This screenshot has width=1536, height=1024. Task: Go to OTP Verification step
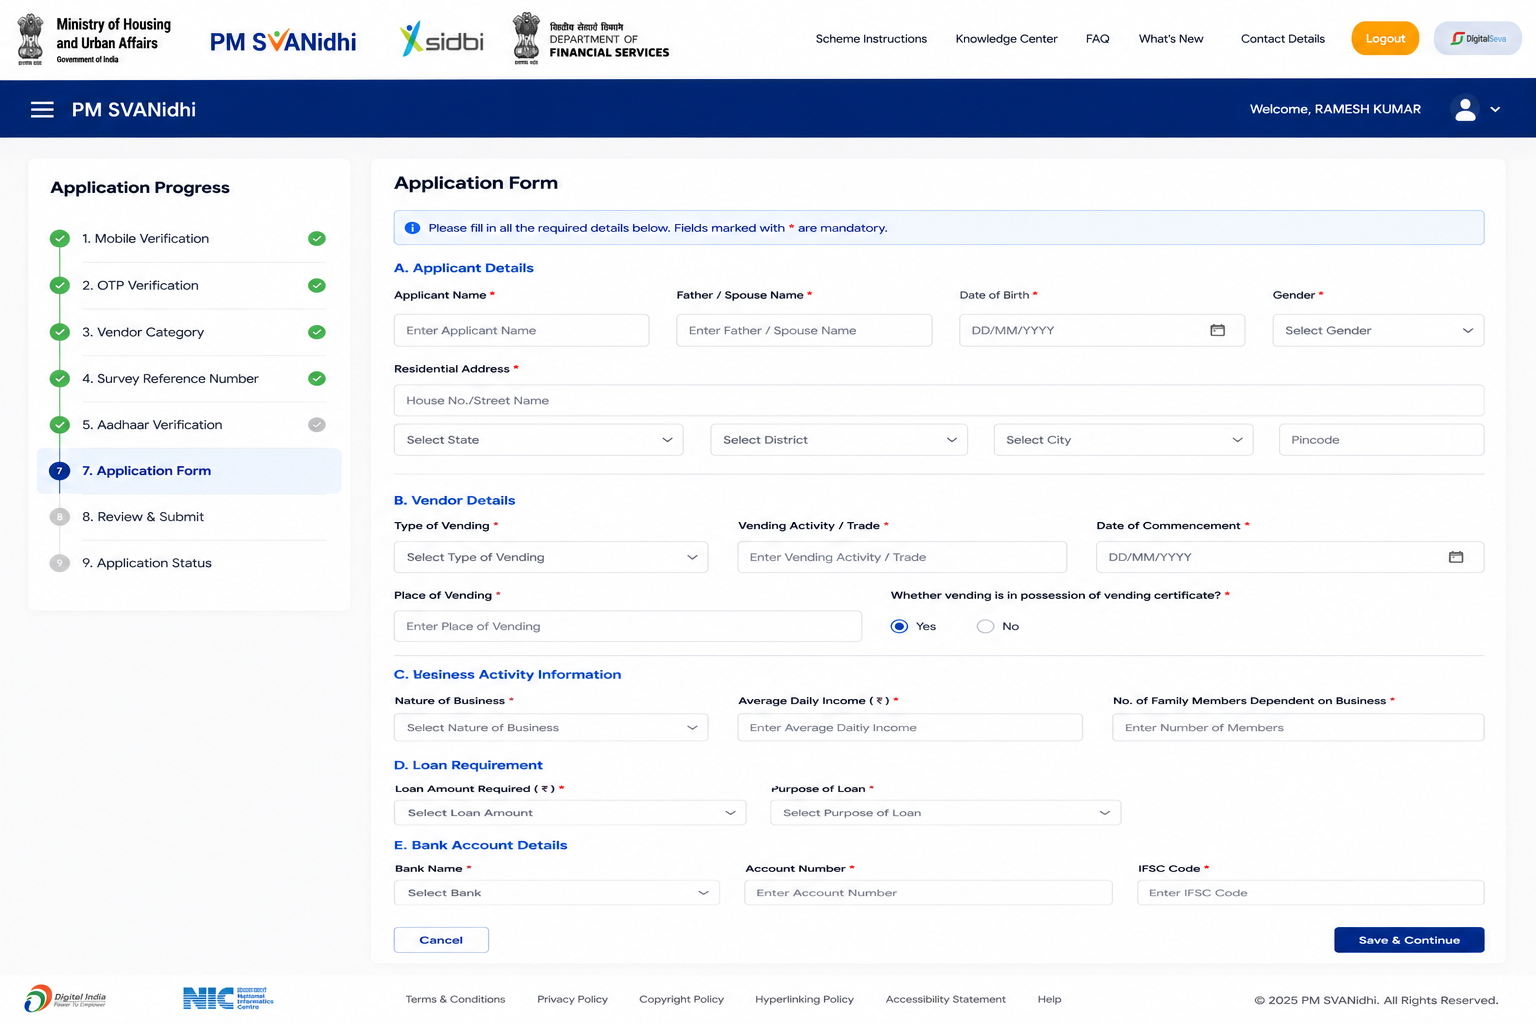[140, 286]
